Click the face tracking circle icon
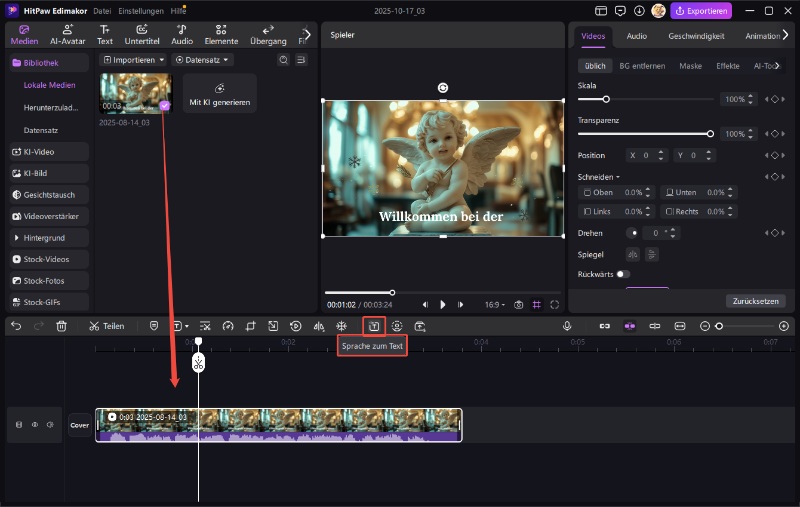This screenshot has width=800, height=507. pos(397,326)
